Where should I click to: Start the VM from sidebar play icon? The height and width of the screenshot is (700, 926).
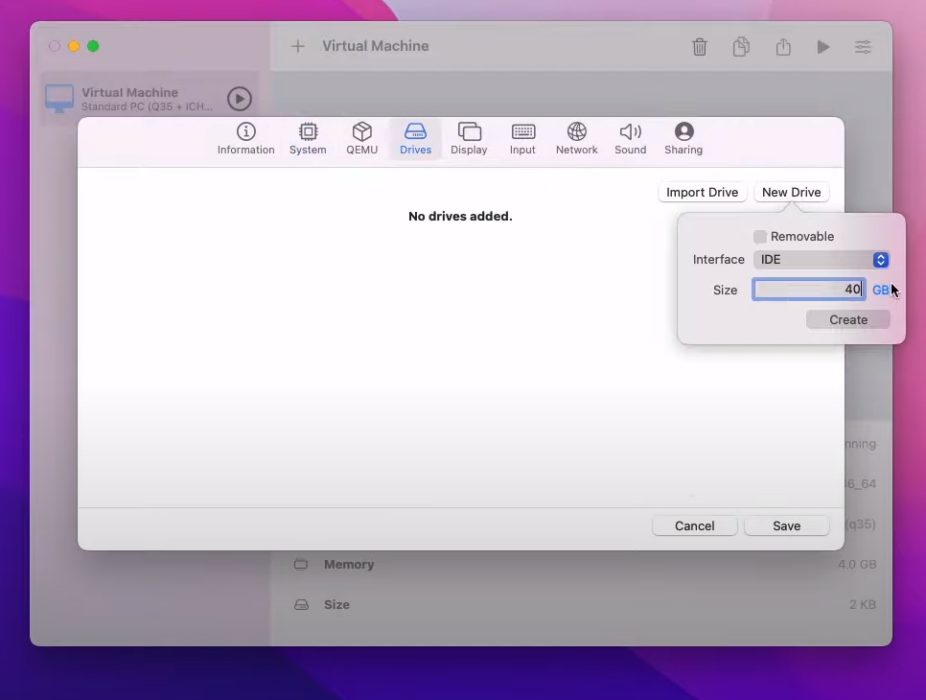pos(239,99)
